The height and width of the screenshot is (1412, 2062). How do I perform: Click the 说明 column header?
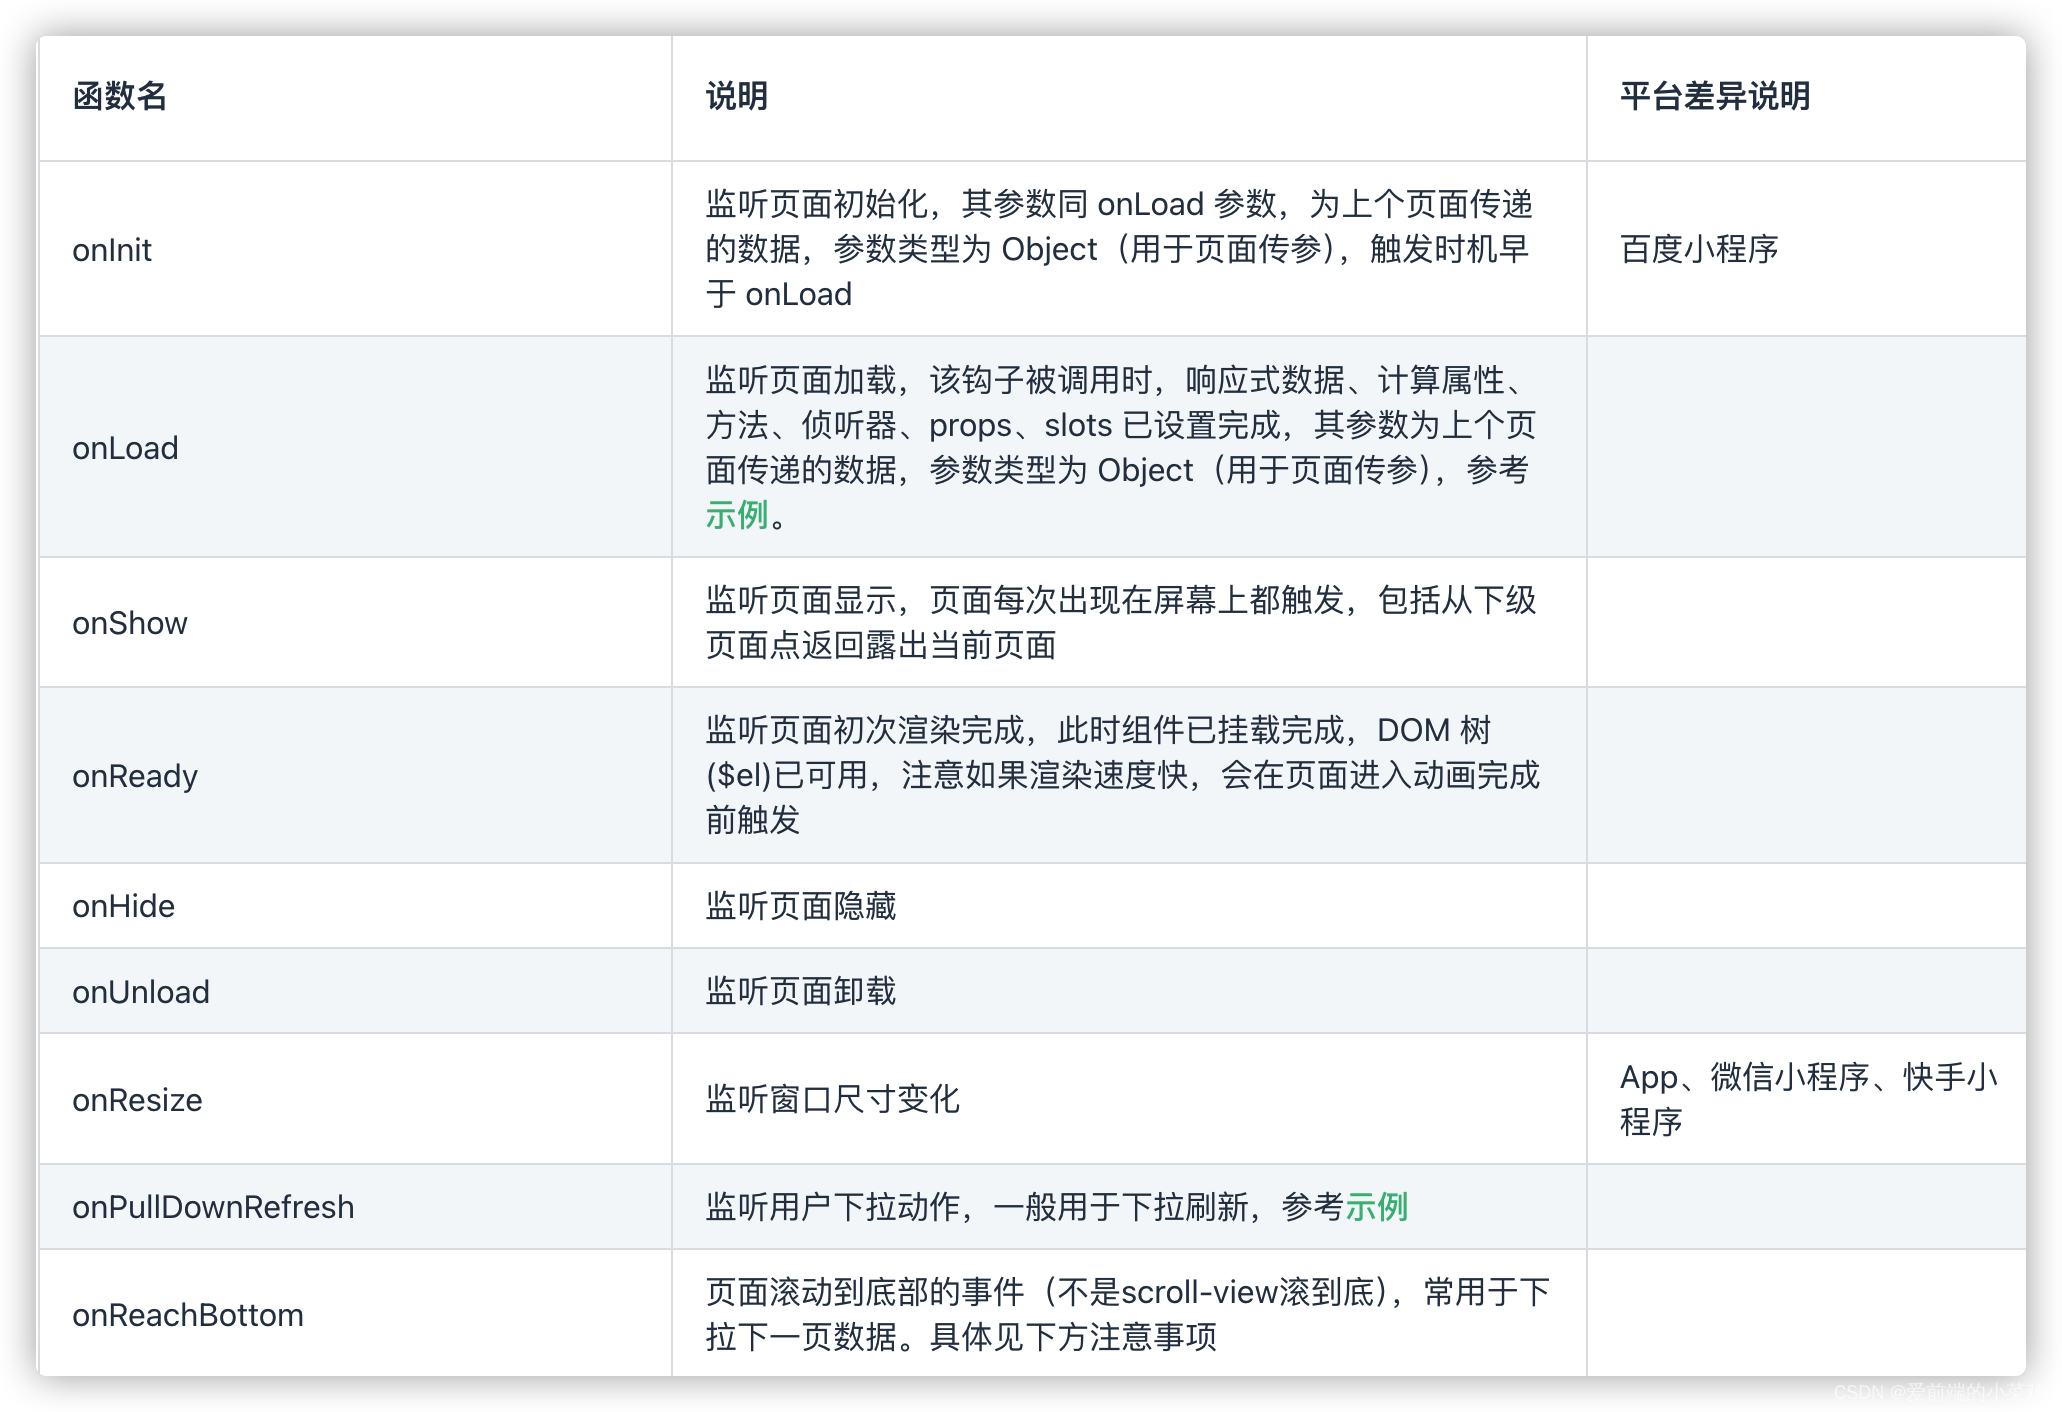[x=736, y=96]
